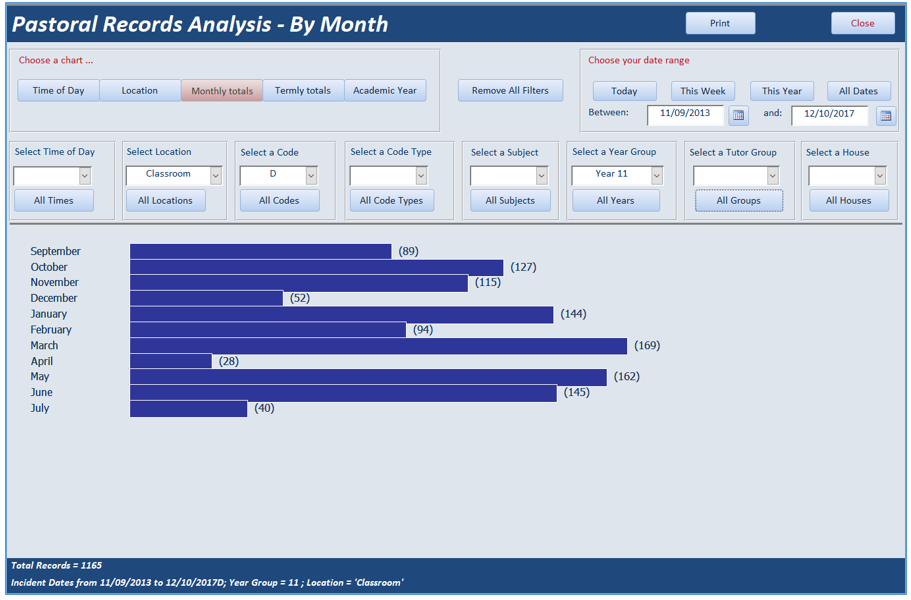The image size is (911, 600).
Task: Open calendar picker for end date
Action: [885, 116]
